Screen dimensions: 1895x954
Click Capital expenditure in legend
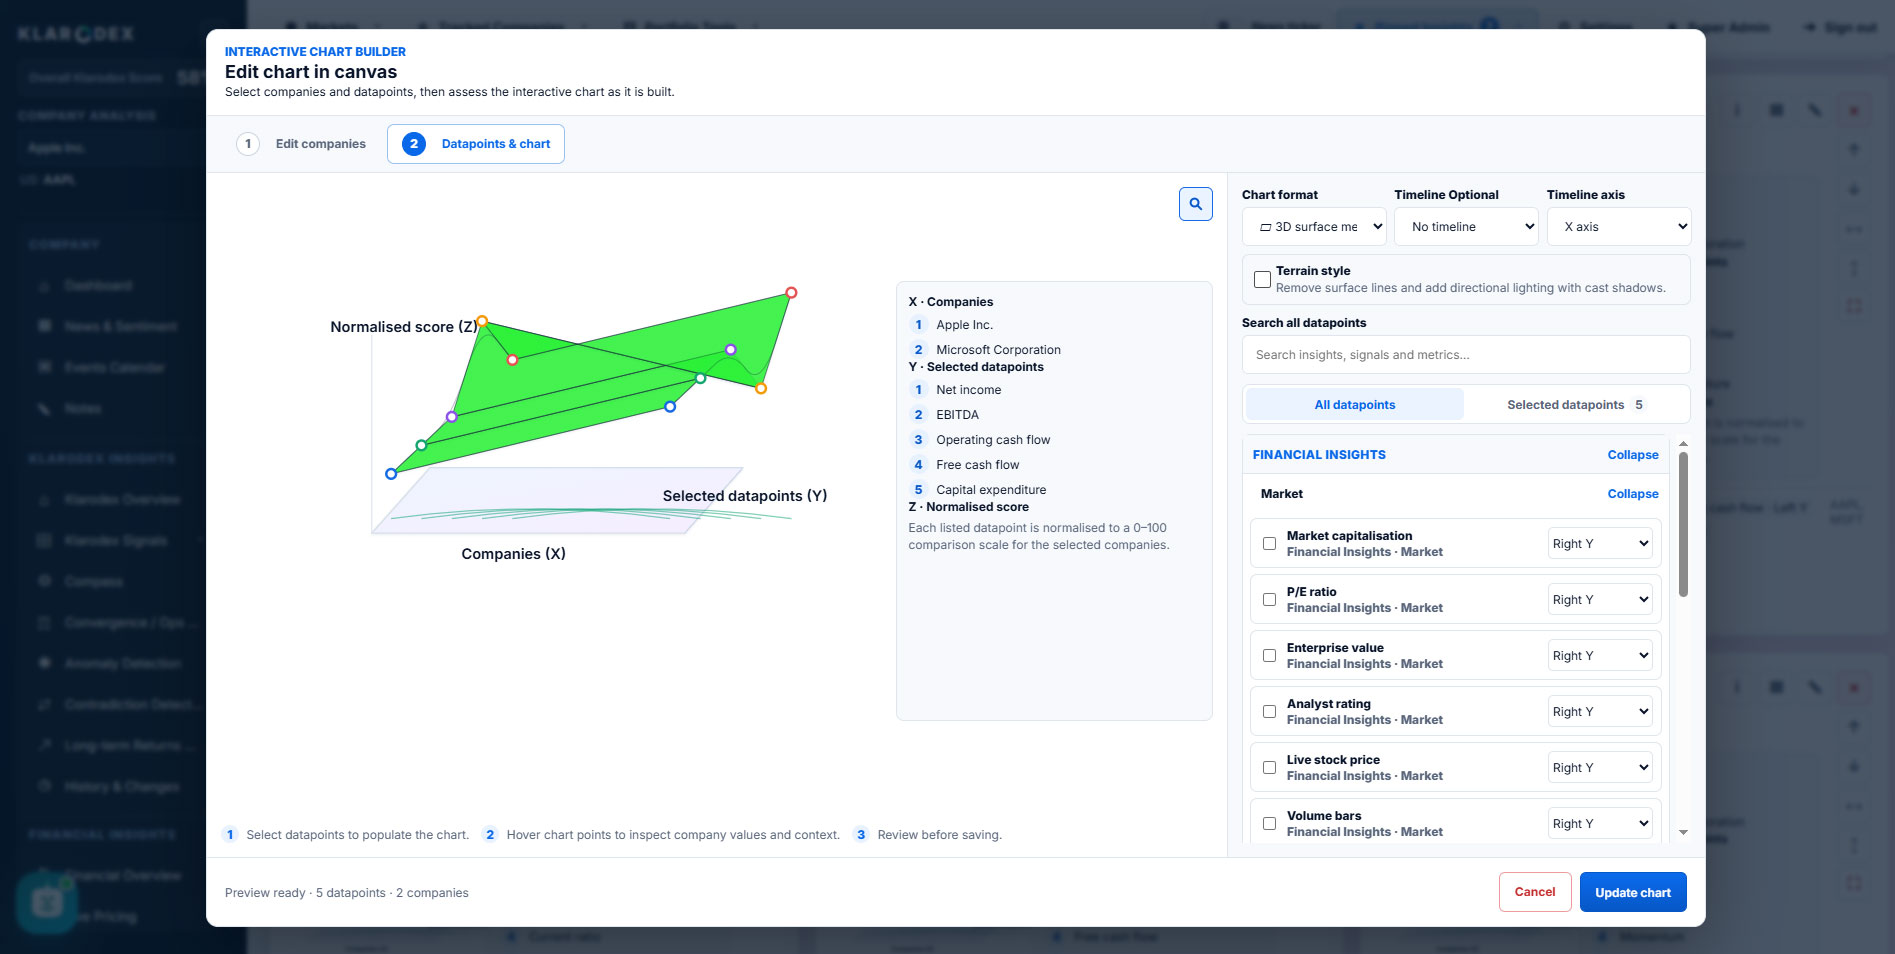coord(991,490)
